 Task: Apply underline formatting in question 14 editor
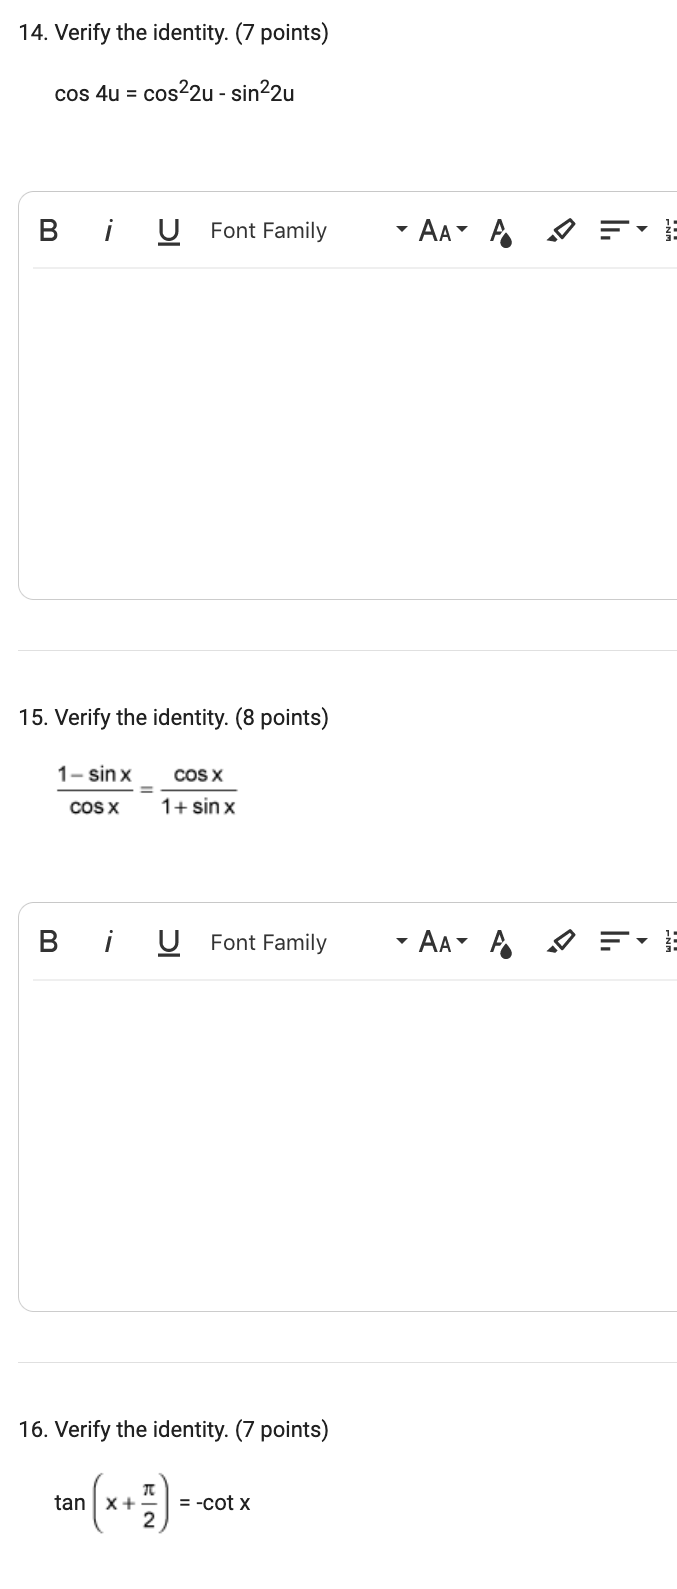(168, 230)
